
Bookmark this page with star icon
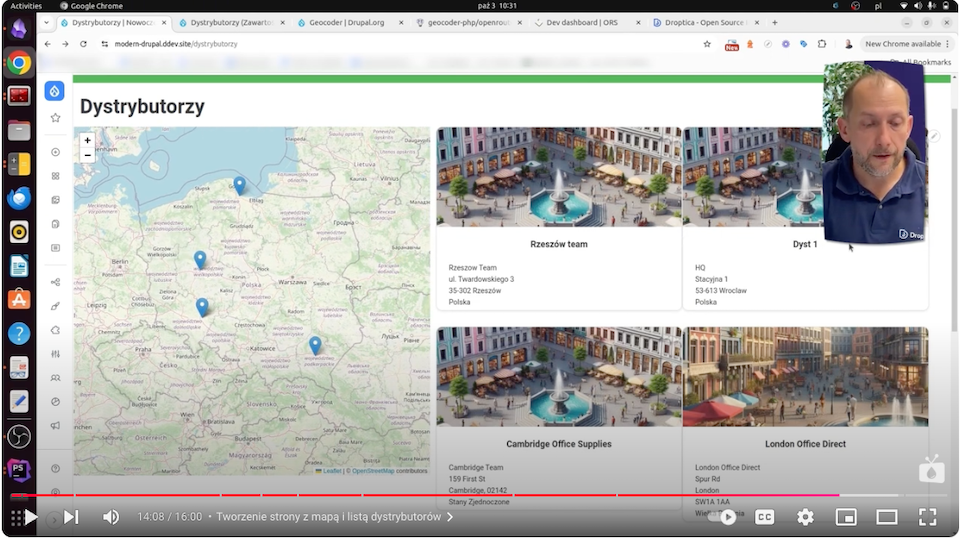707,44
